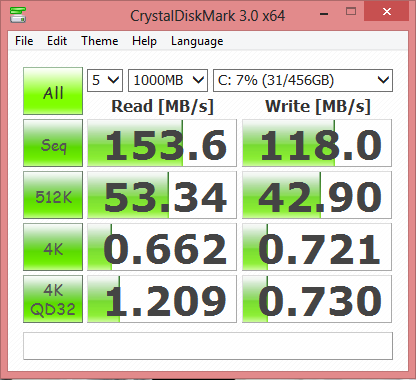Open the Theme menu
Image resolution: width=416 pixels, height=380 pixels.
[x=100, y=41]
